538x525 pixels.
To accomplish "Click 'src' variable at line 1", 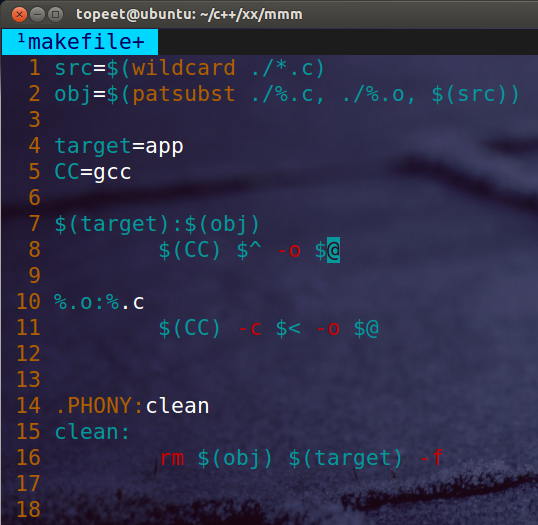I will [73, 68].
